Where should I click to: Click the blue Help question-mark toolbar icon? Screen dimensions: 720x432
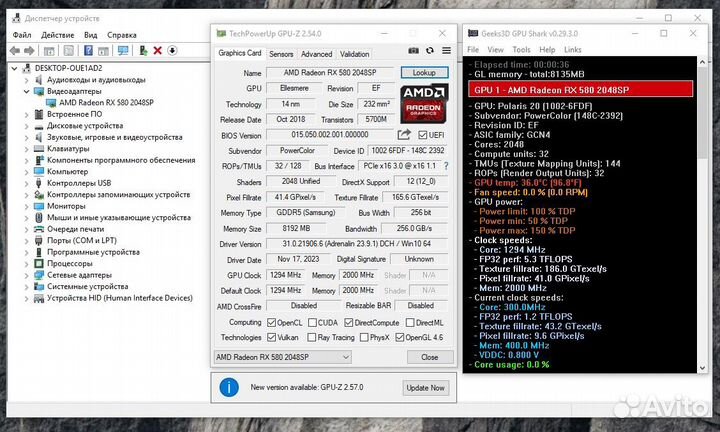[89, 50]
